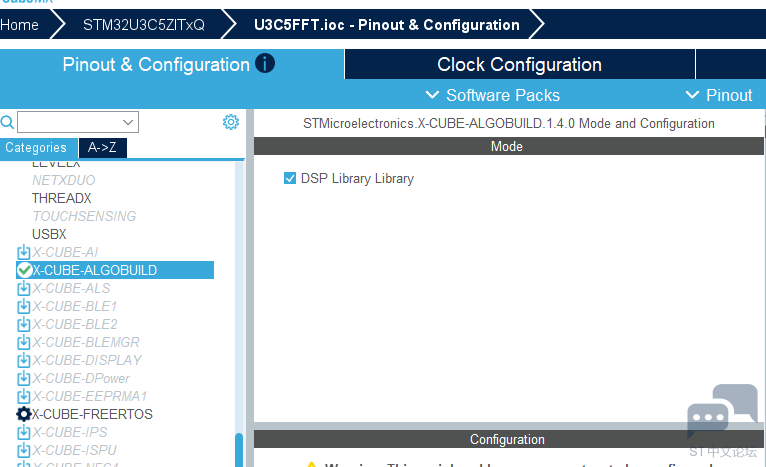Viewport: 766px width, 467px height.
Task: Click the download icon beside X-CUBE-ISPU
Action: pos(23,450)
